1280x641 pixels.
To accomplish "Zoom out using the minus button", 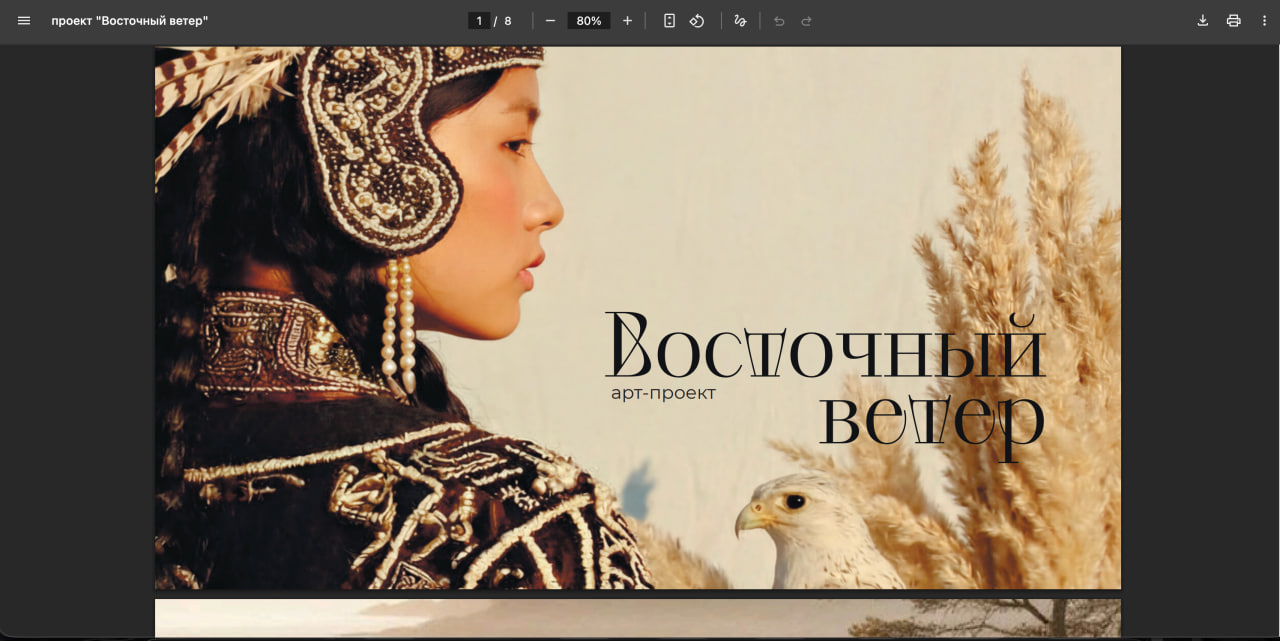I will (550, 21).
